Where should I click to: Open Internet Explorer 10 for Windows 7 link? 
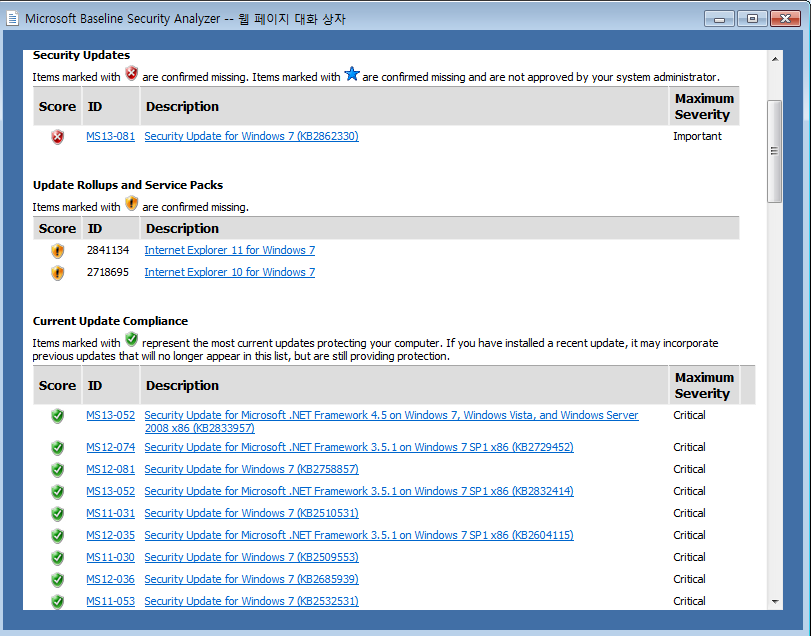pyautogui.click(x=229, y=273)
